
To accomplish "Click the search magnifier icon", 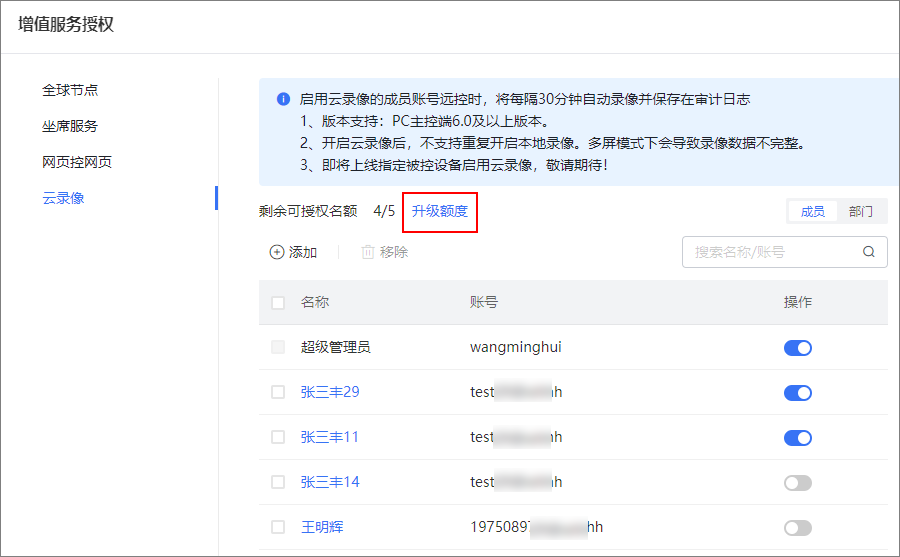I will pos(869,252).
